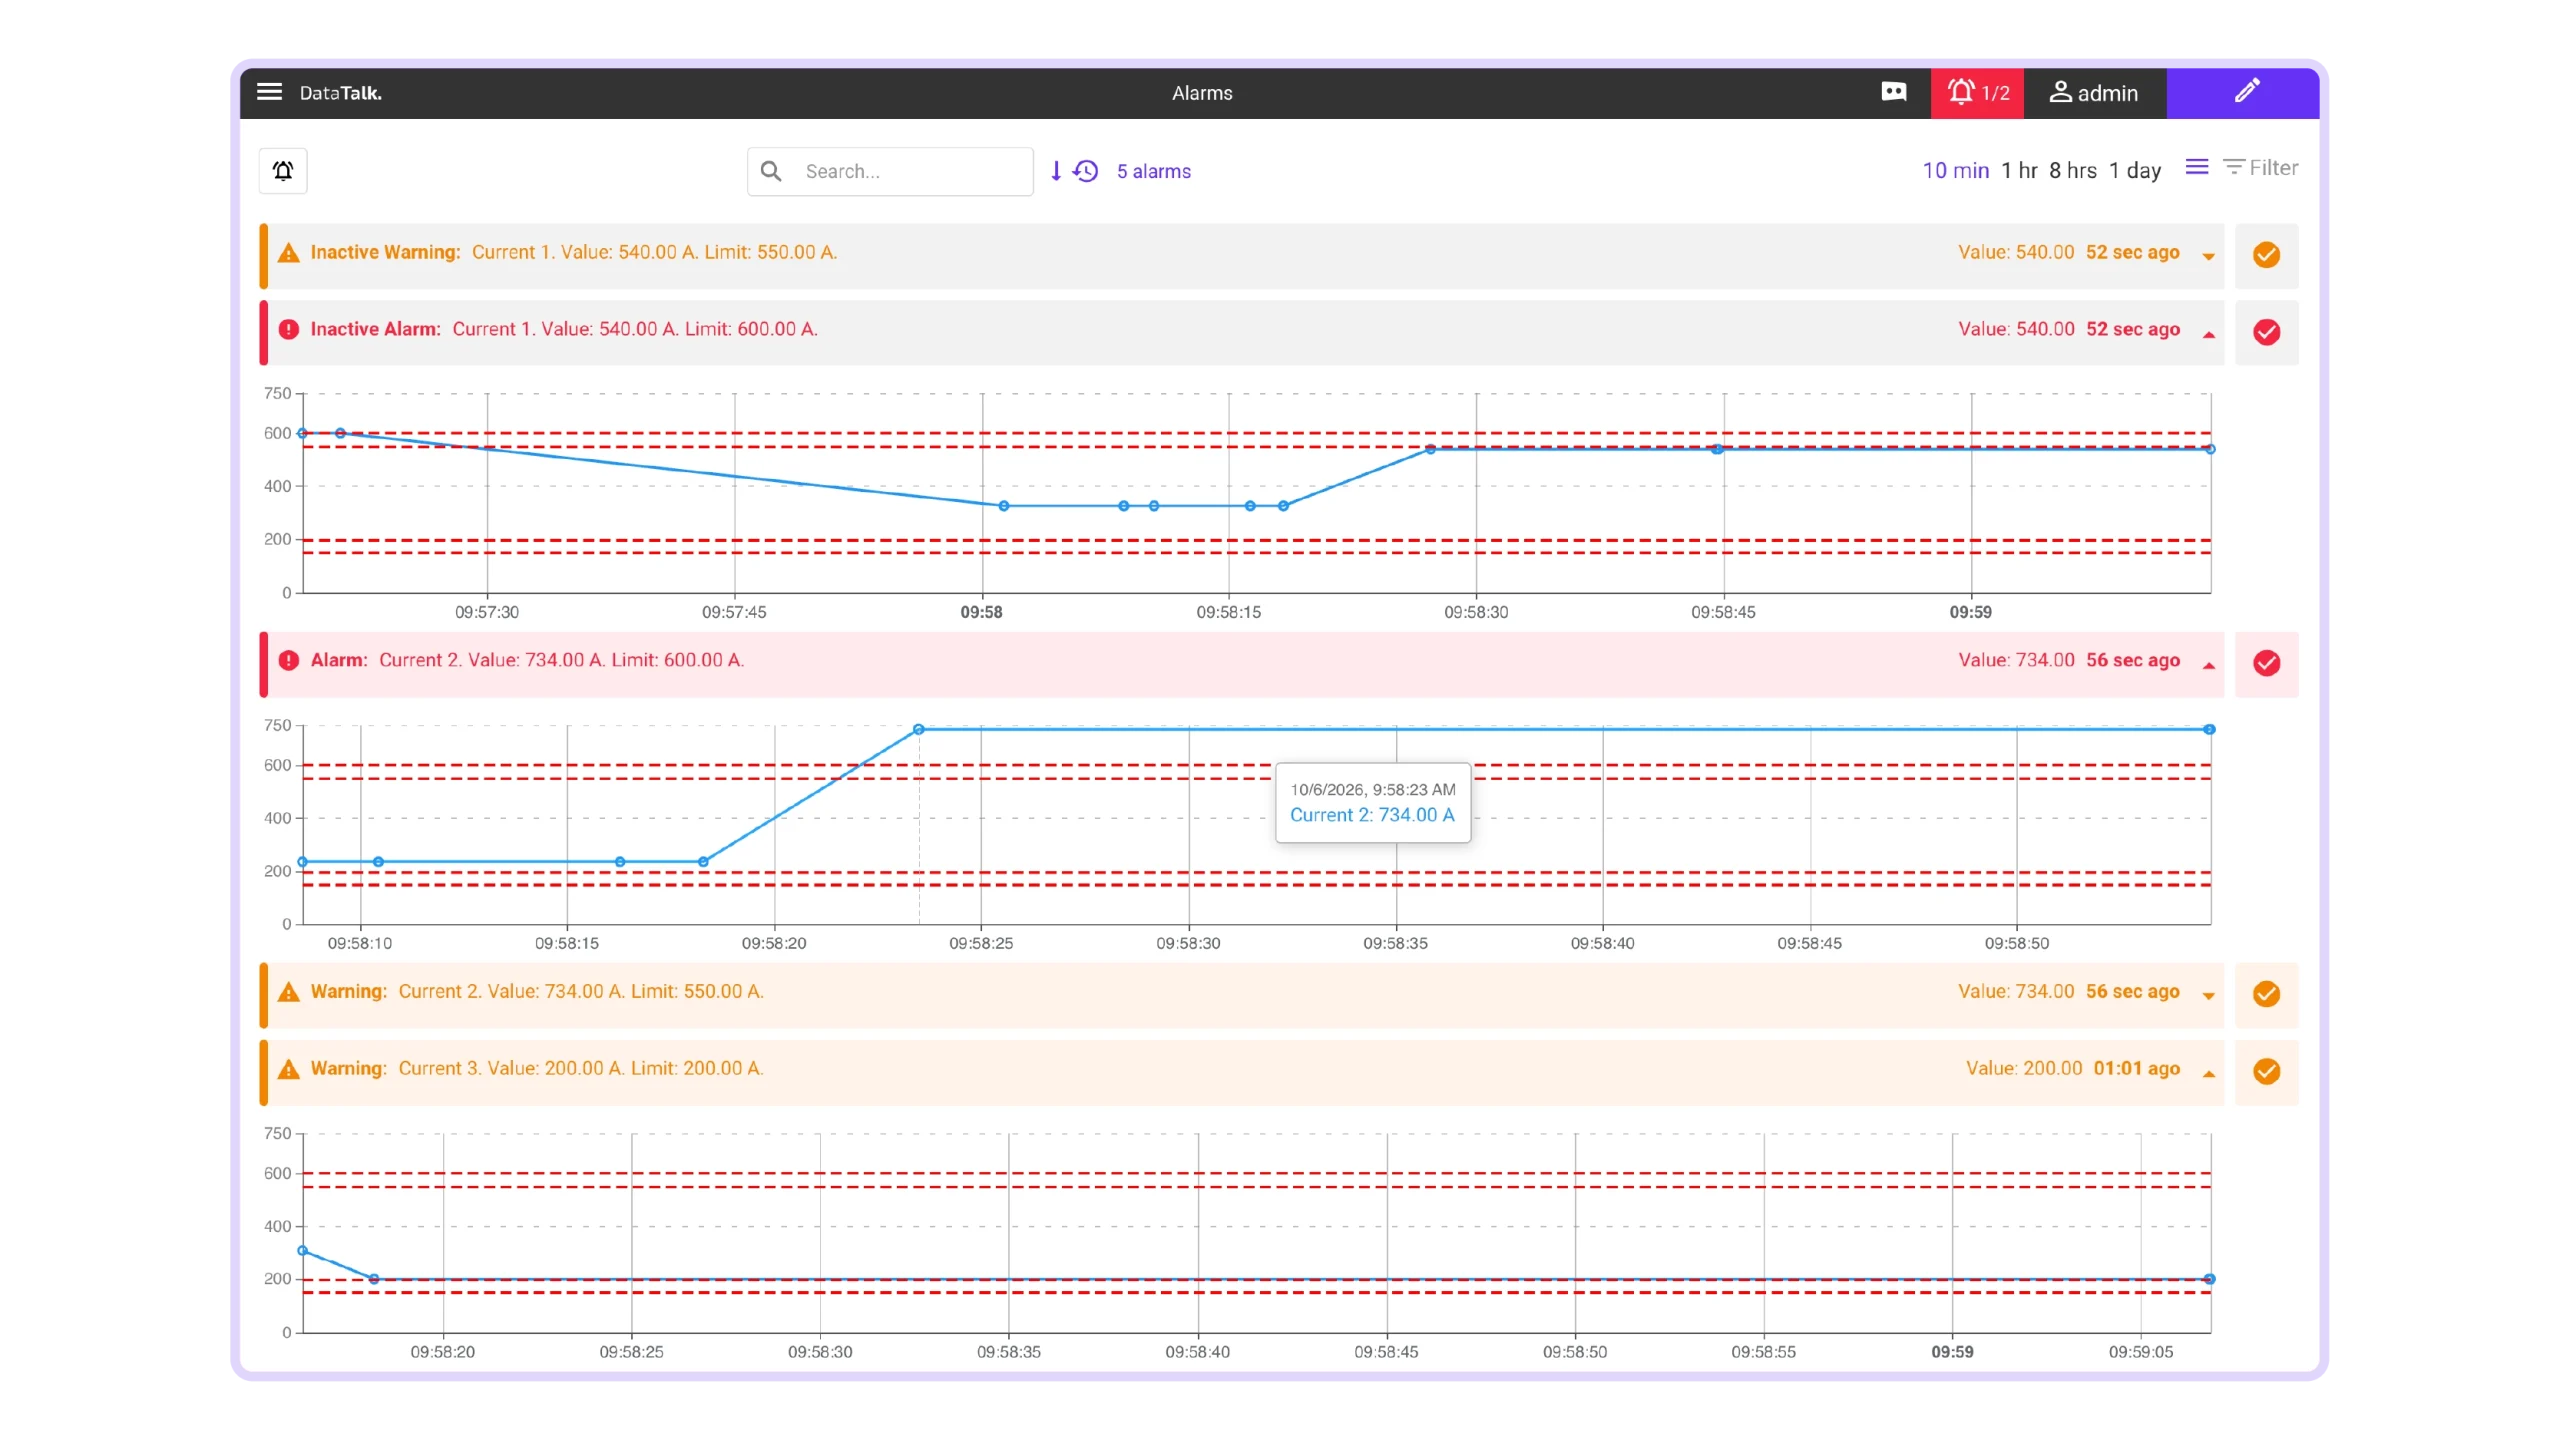This screenshot has width=2560, height=1440.
Task: Focus the Search input field
Action: (x=890, y=171)
